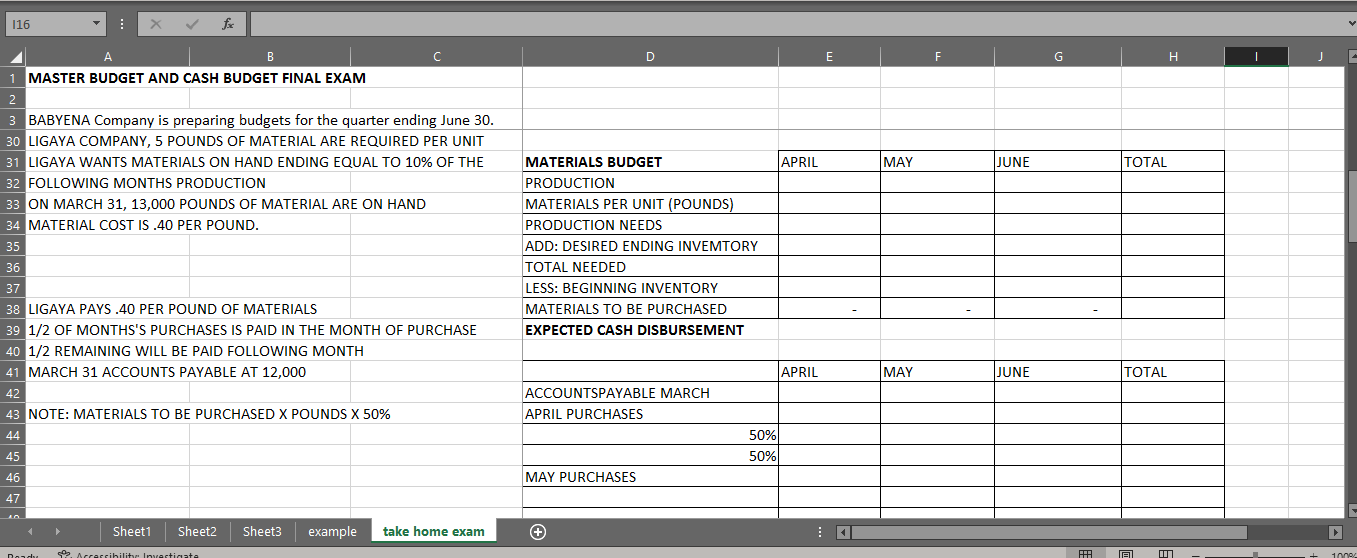The height and width of the screenshot is (558, 1357).
Task: Click the TOTAL NEEDED cell
Action: tap(650, 267)
